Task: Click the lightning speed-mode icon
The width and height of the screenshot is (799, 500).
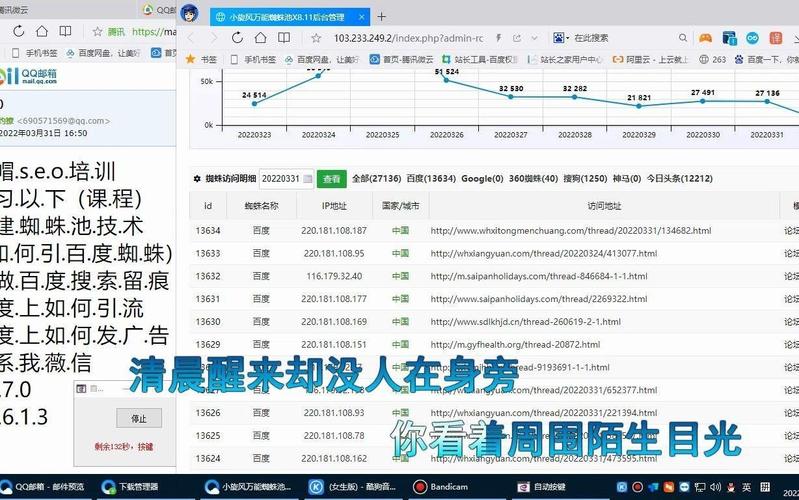Action: 498,38
